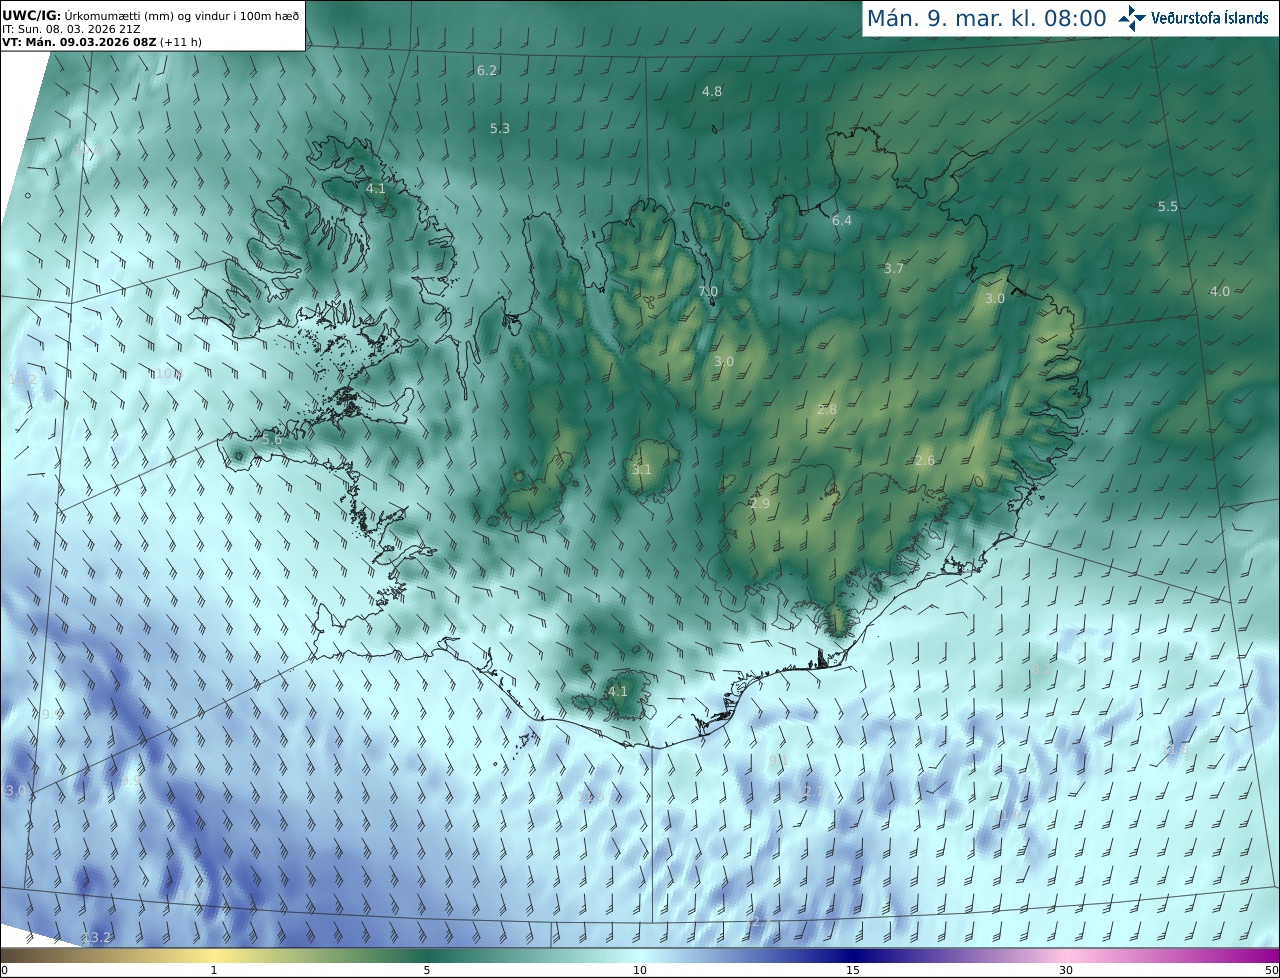This screenshot has width=1280, height=978.
Task: Click the map value '2.9'
Action: (x=760, y=503)
